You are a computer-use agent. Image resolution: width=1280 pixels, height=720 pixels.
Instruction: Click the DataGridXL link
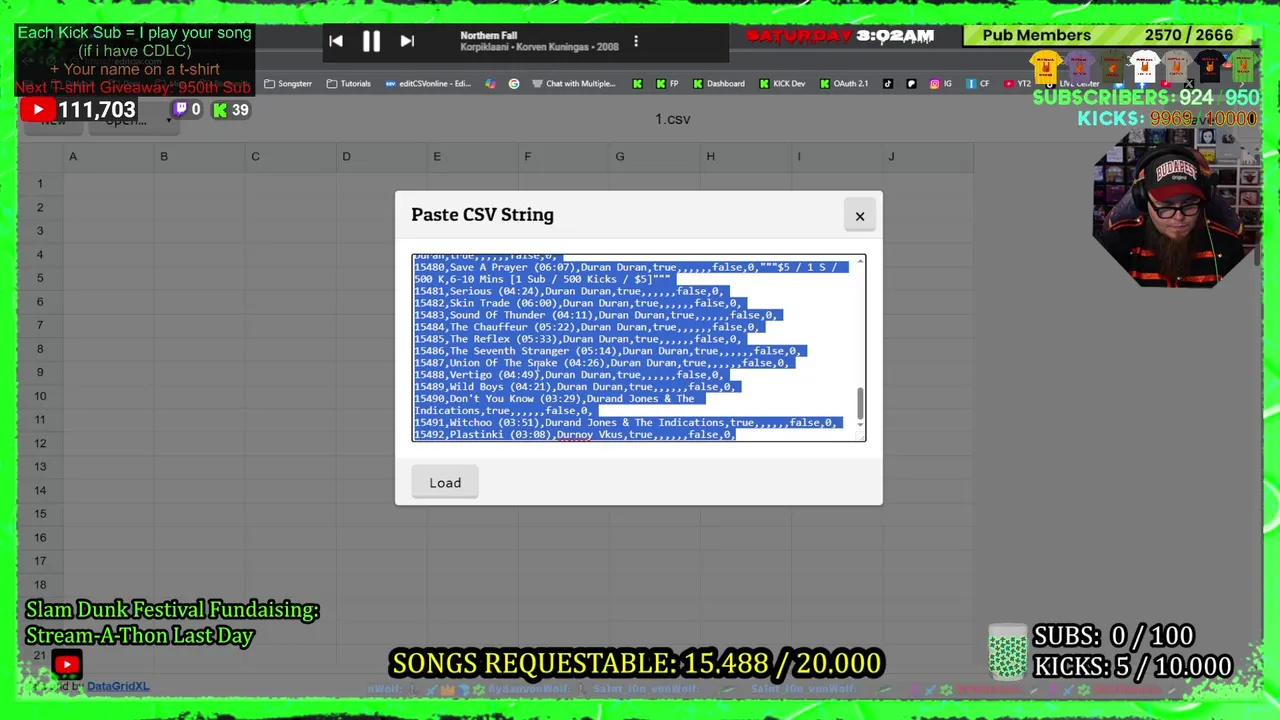118,686
